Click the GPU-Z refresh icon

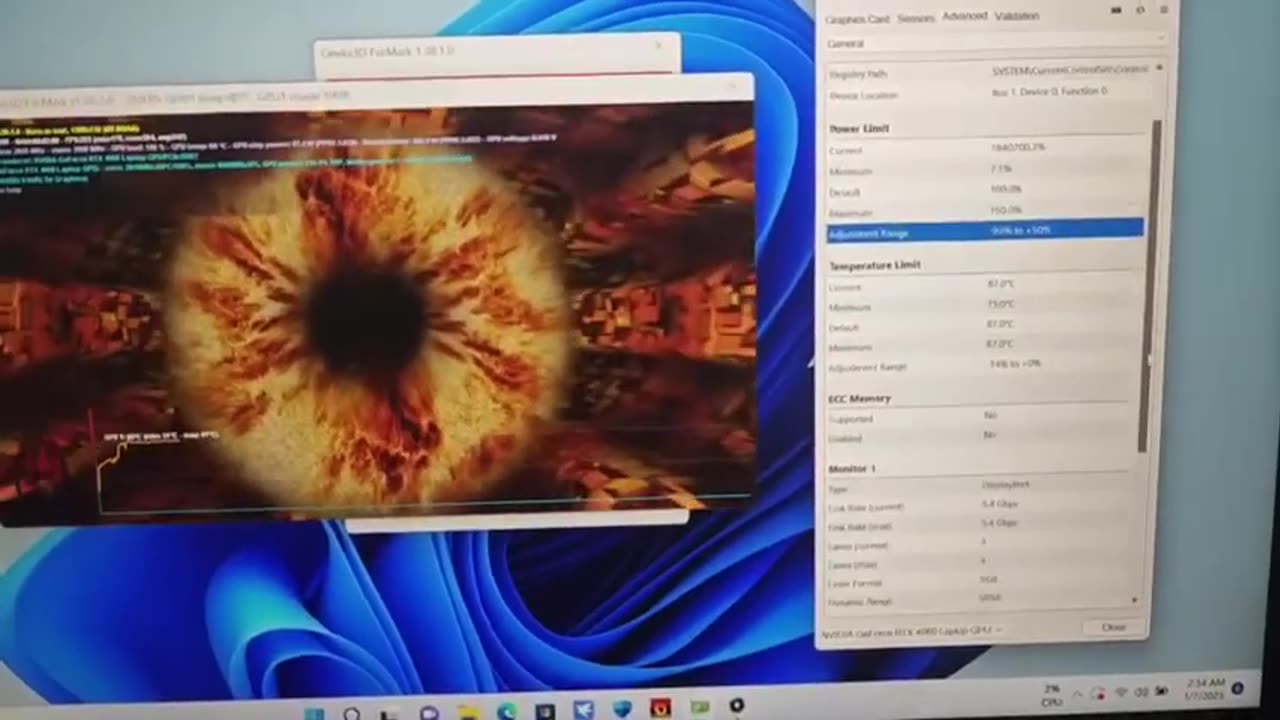click(1140, 10)
